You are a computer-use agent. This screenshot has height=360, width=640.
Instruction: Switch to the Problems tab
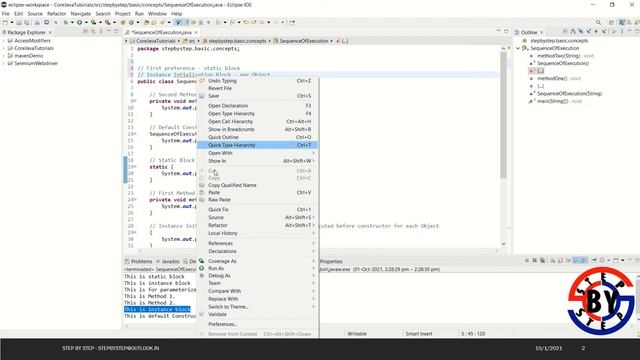[x=138, y=261]
